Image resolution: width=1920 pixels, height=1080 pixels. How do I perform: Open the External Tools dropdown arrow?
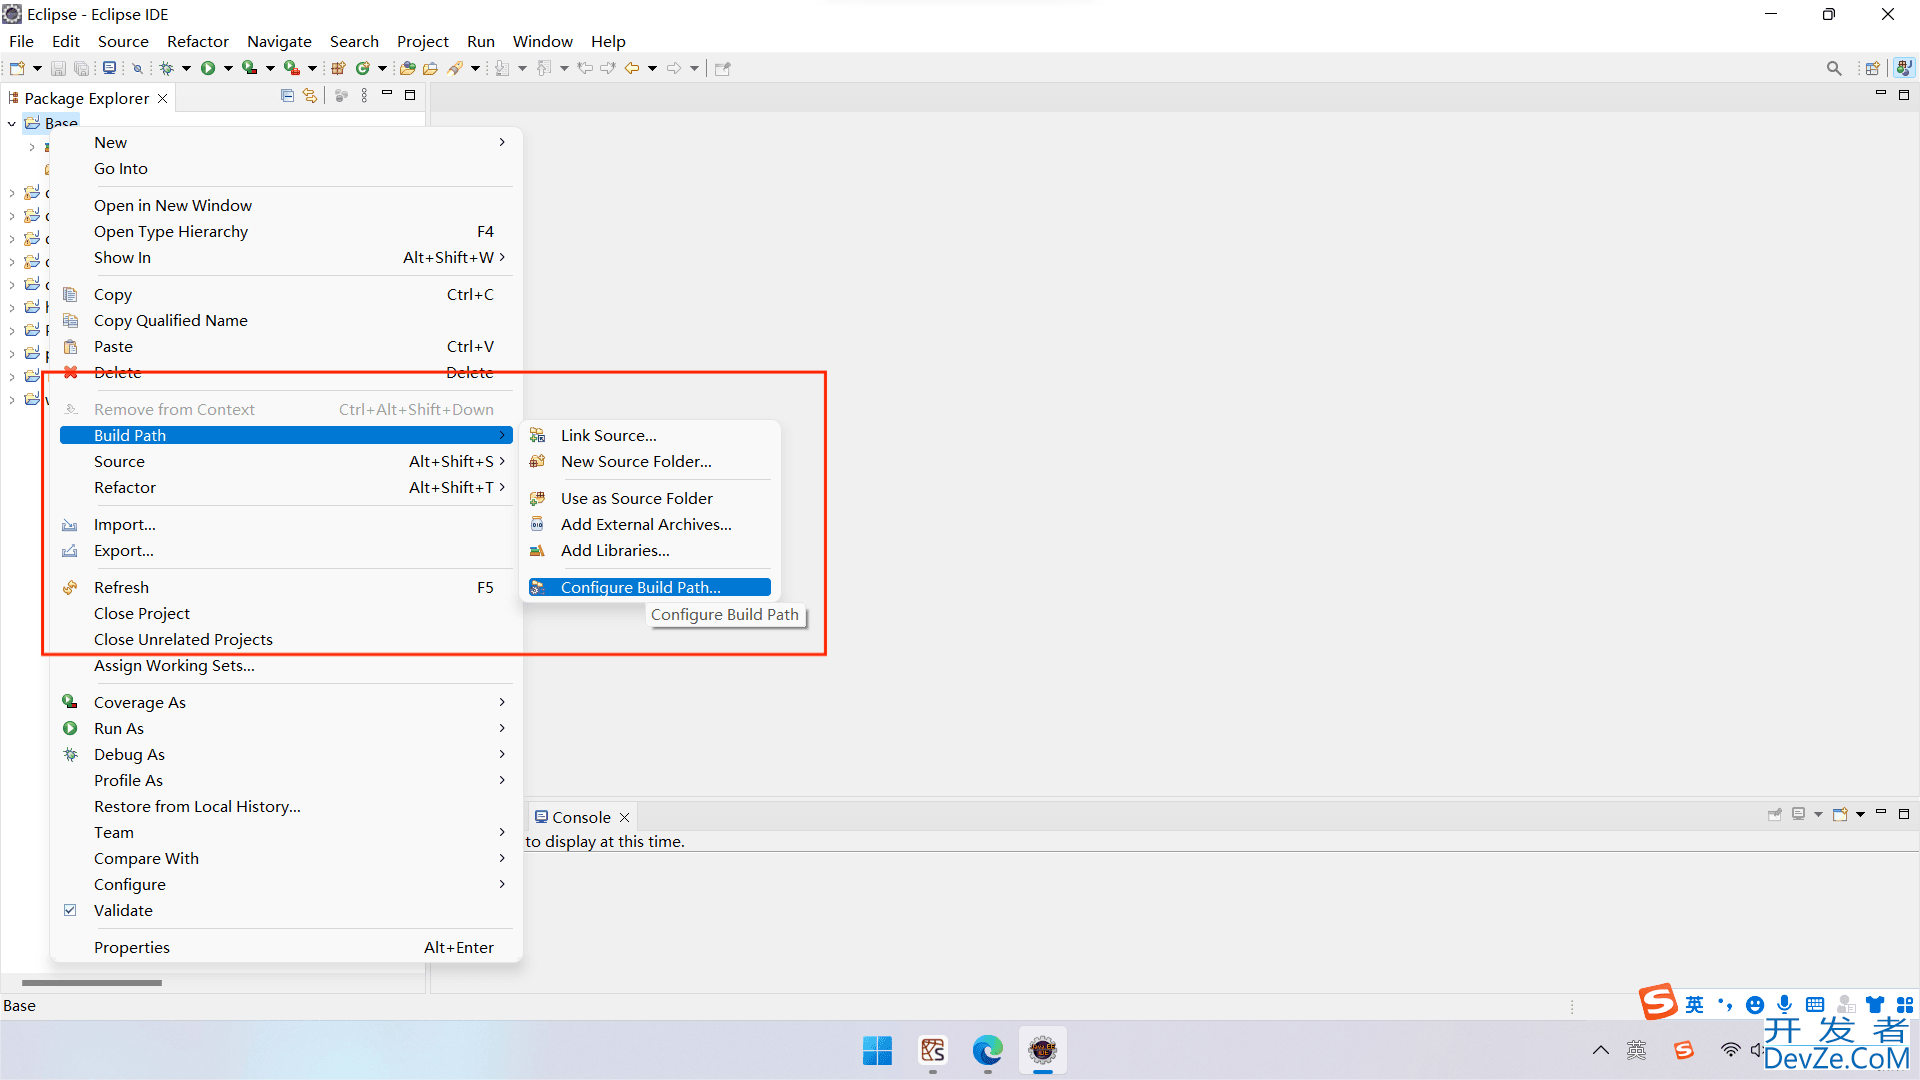click(312, 68)
